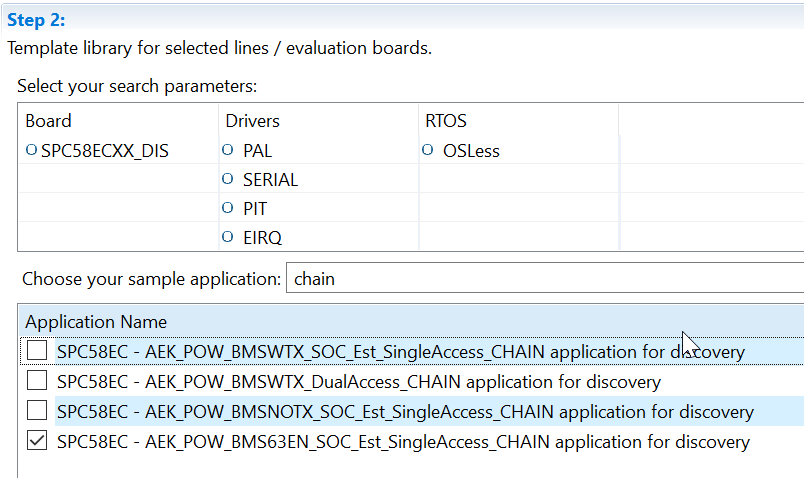Check the BMSWTX_SOC_Est_SingleAccess_CHAIN application checkbox
This screenshot has height=478, width=804.
pyautogui.click(x=37, y=352)
